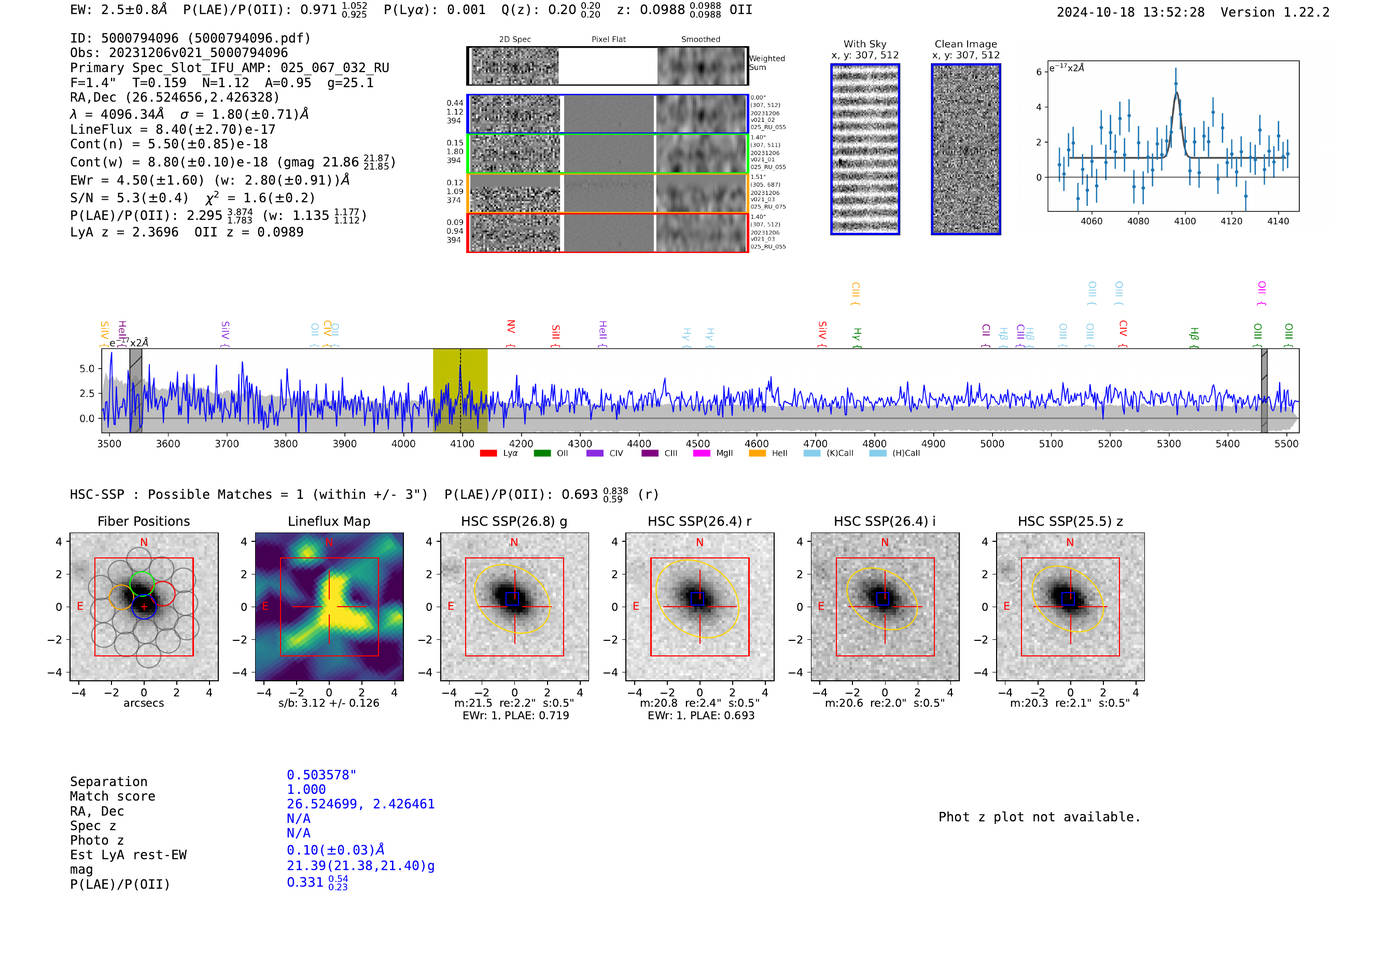Click the 2024-10-18 13:52:28 timestamp

1131,12
